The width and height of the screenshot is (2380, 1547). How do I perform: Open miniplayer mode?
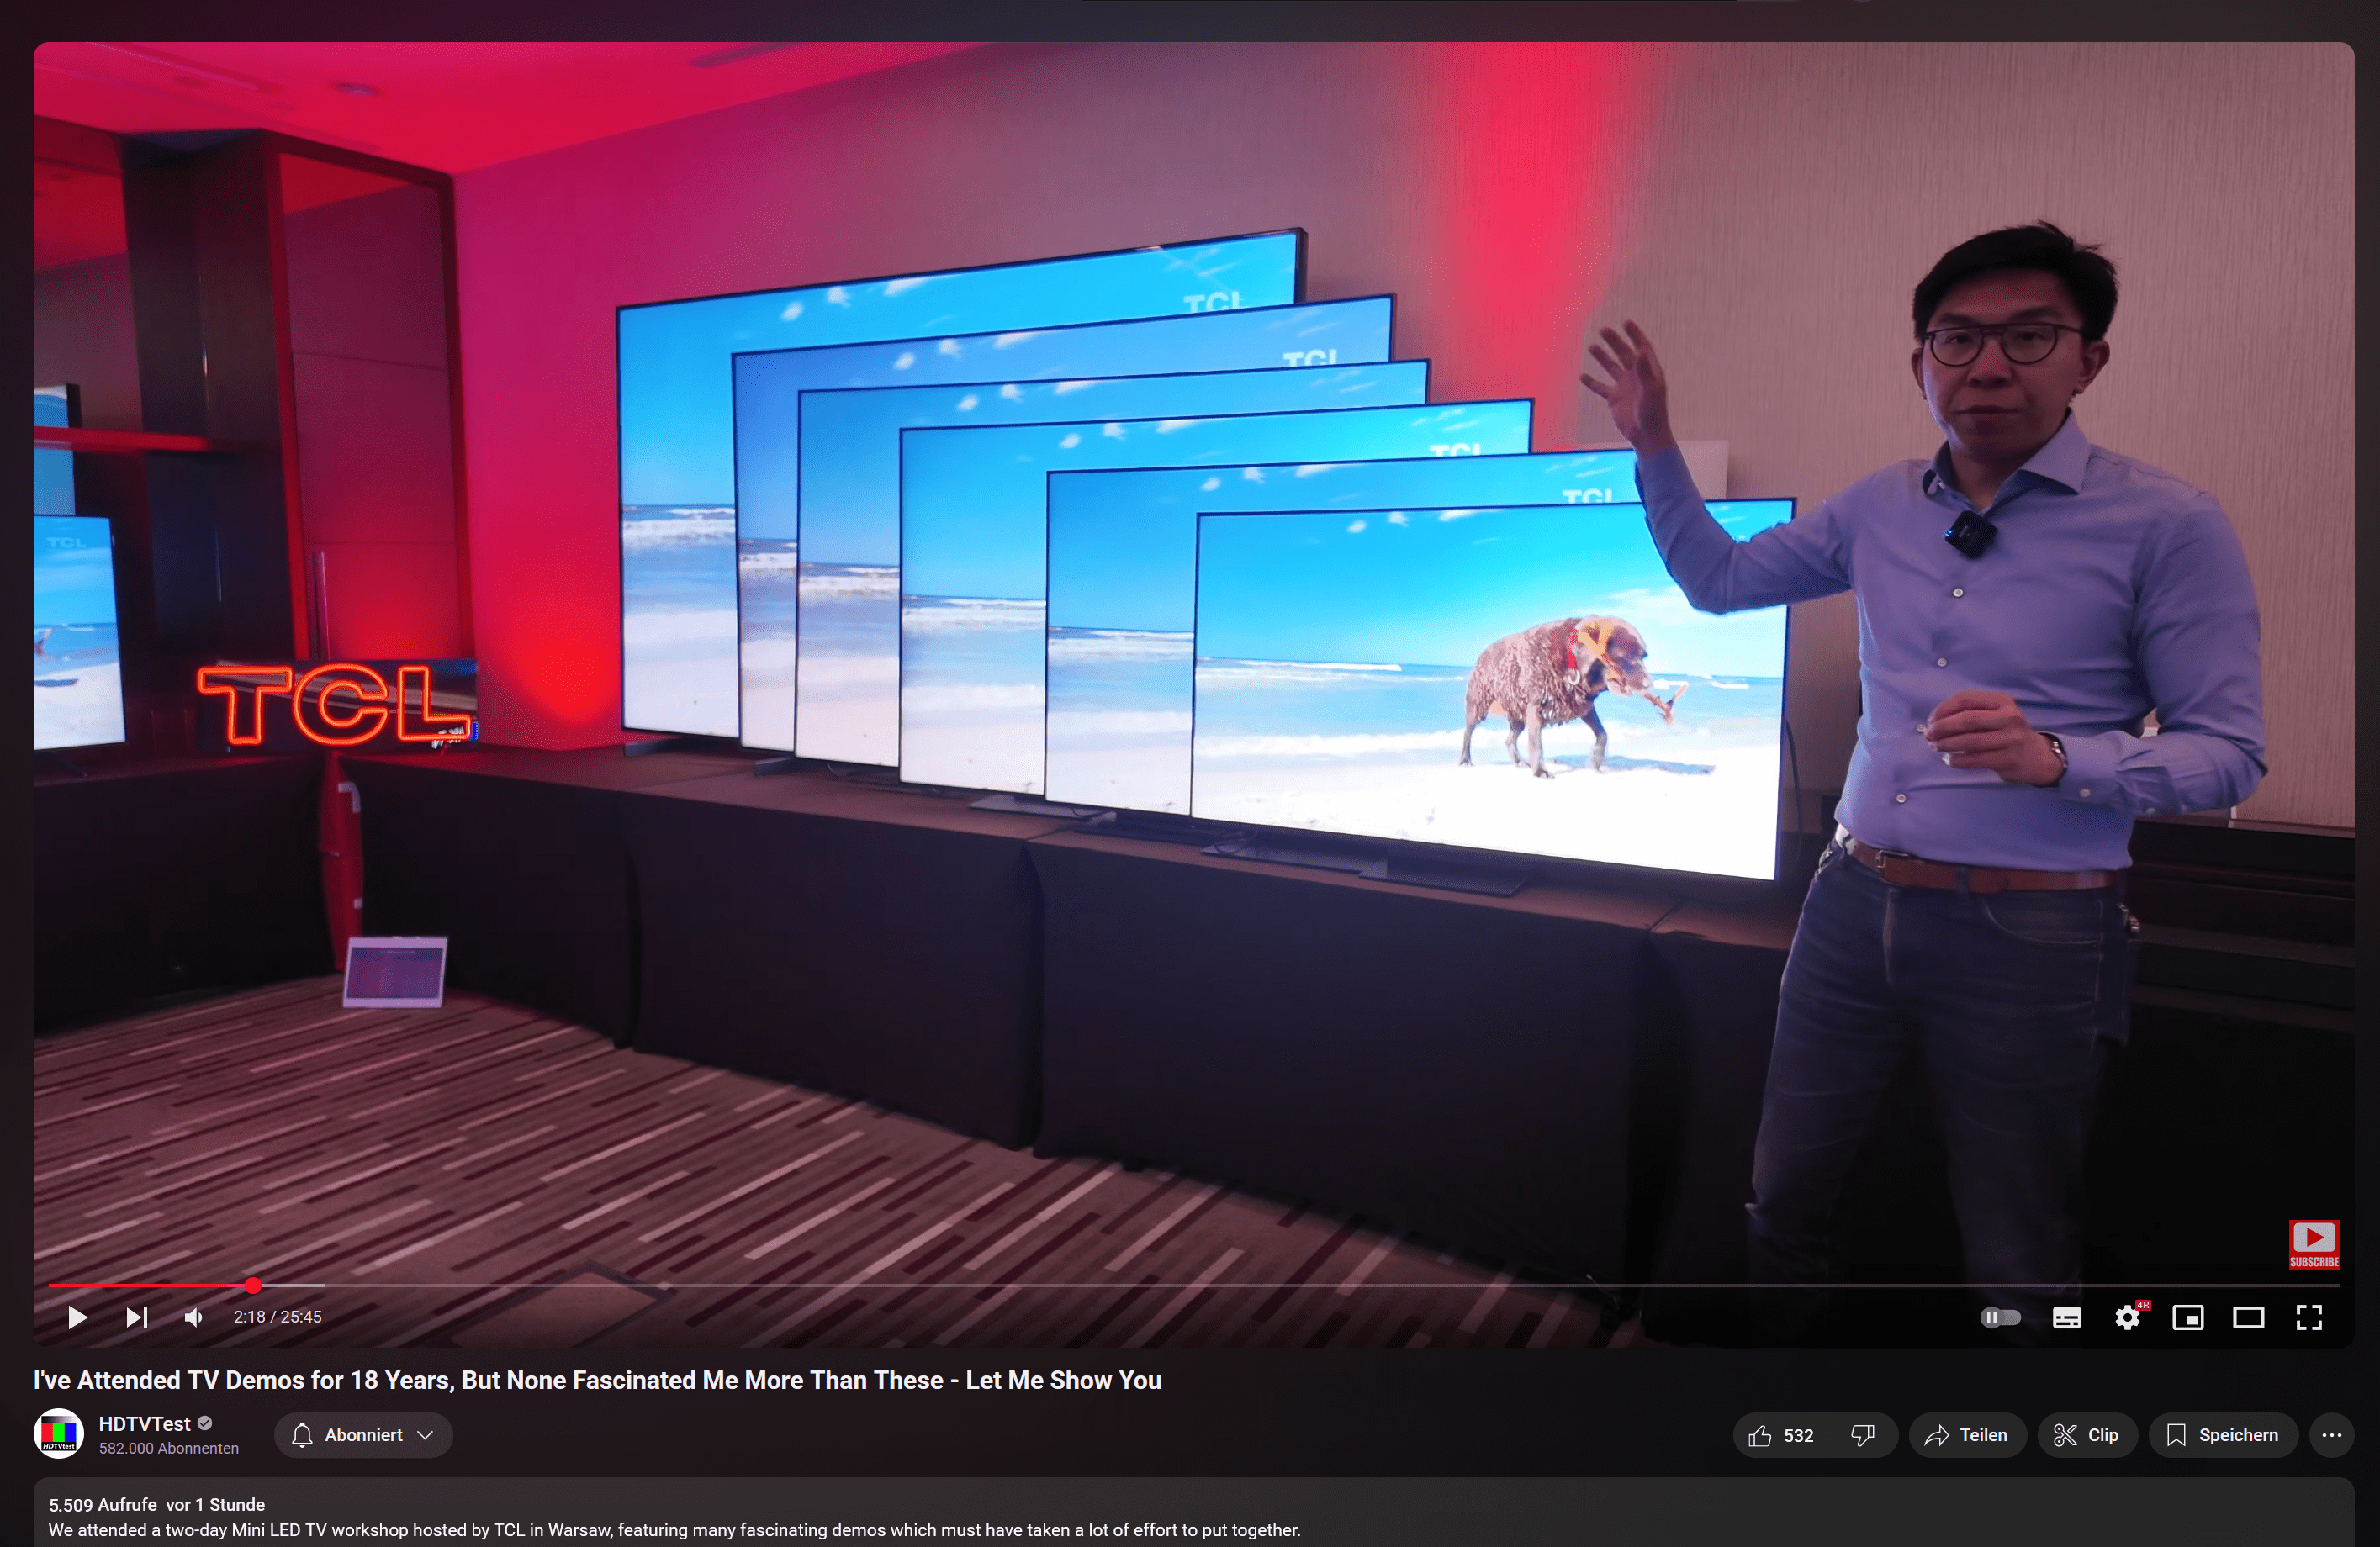tap(2188, 1317)
